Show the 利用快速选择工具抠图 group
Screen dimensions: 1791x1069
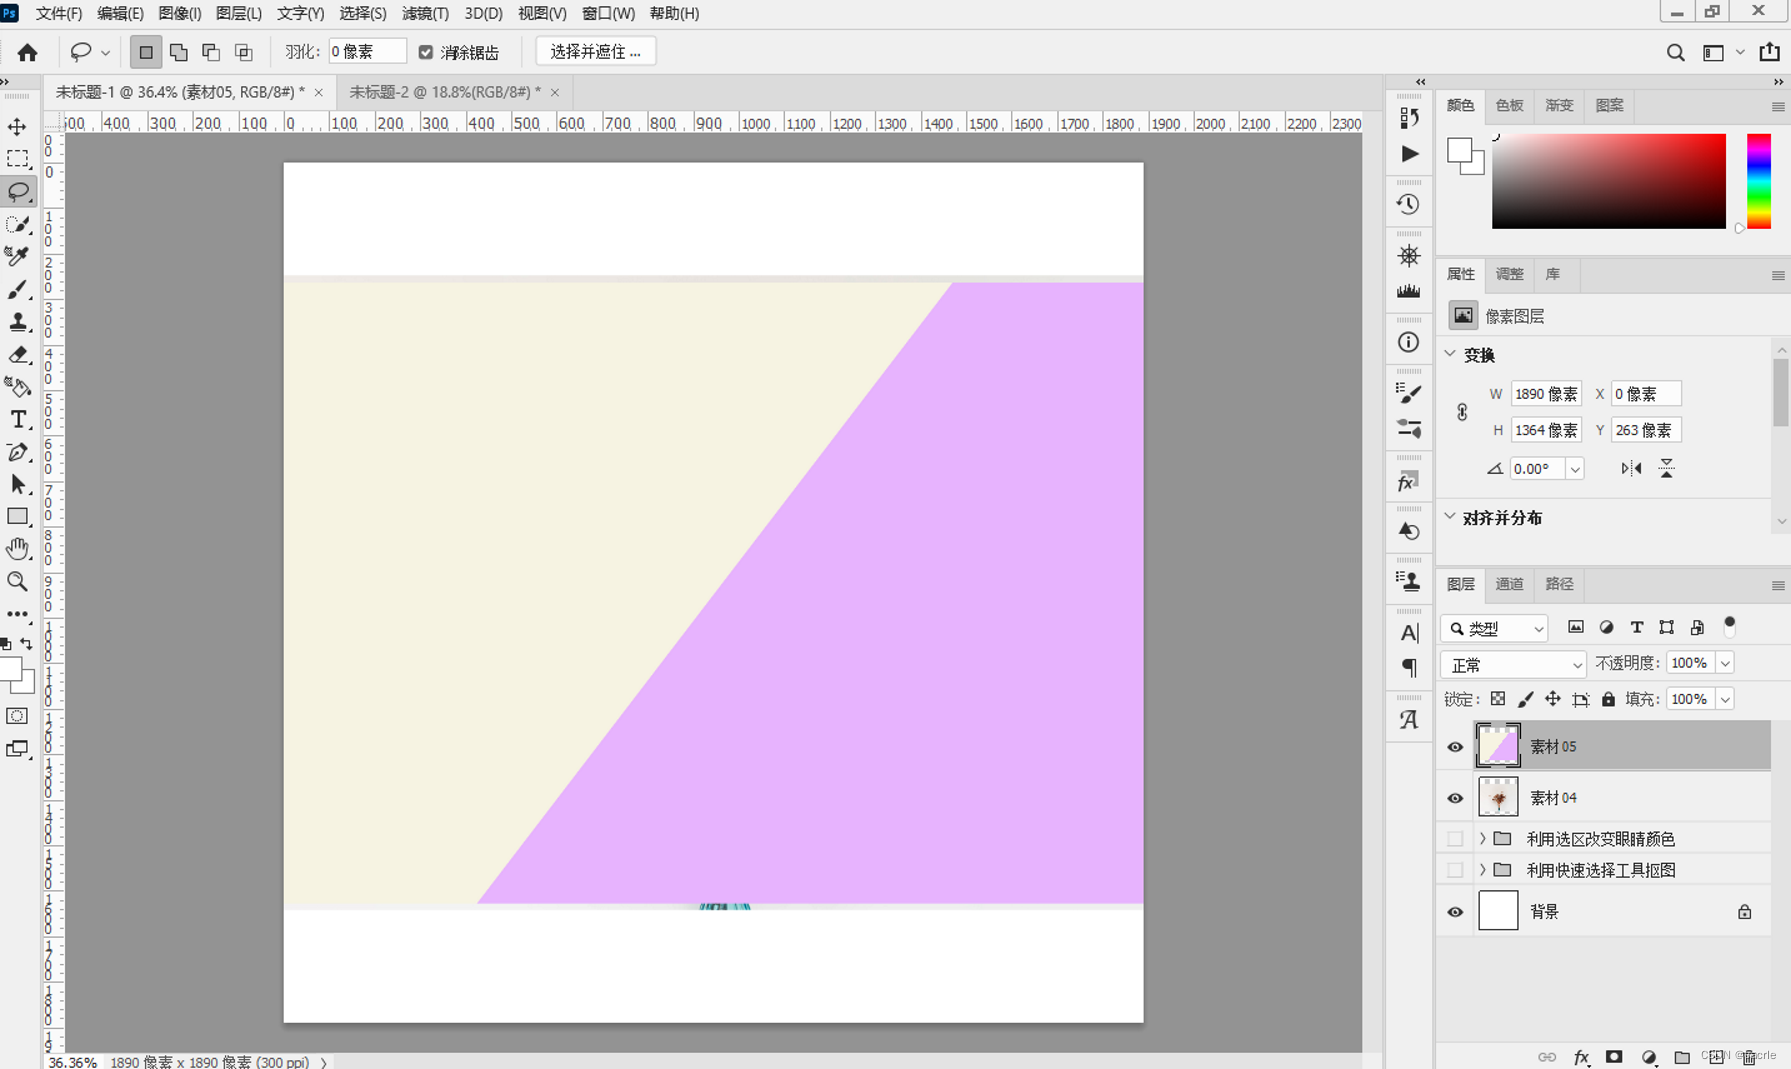point(1455,870)
